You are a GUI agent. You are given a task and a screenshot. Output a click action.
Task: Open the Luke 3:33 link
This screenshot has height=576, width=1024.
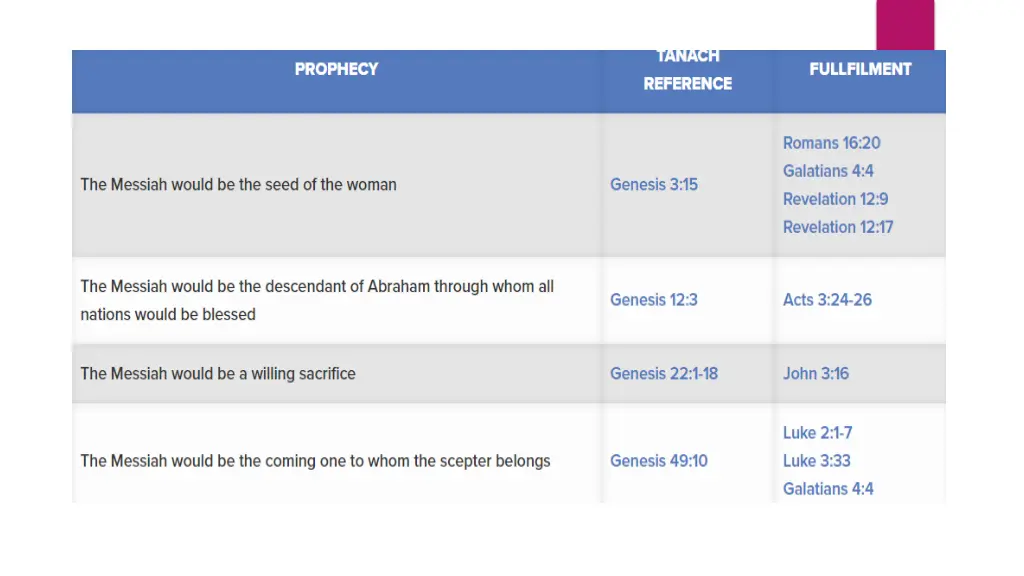[816, 461]
